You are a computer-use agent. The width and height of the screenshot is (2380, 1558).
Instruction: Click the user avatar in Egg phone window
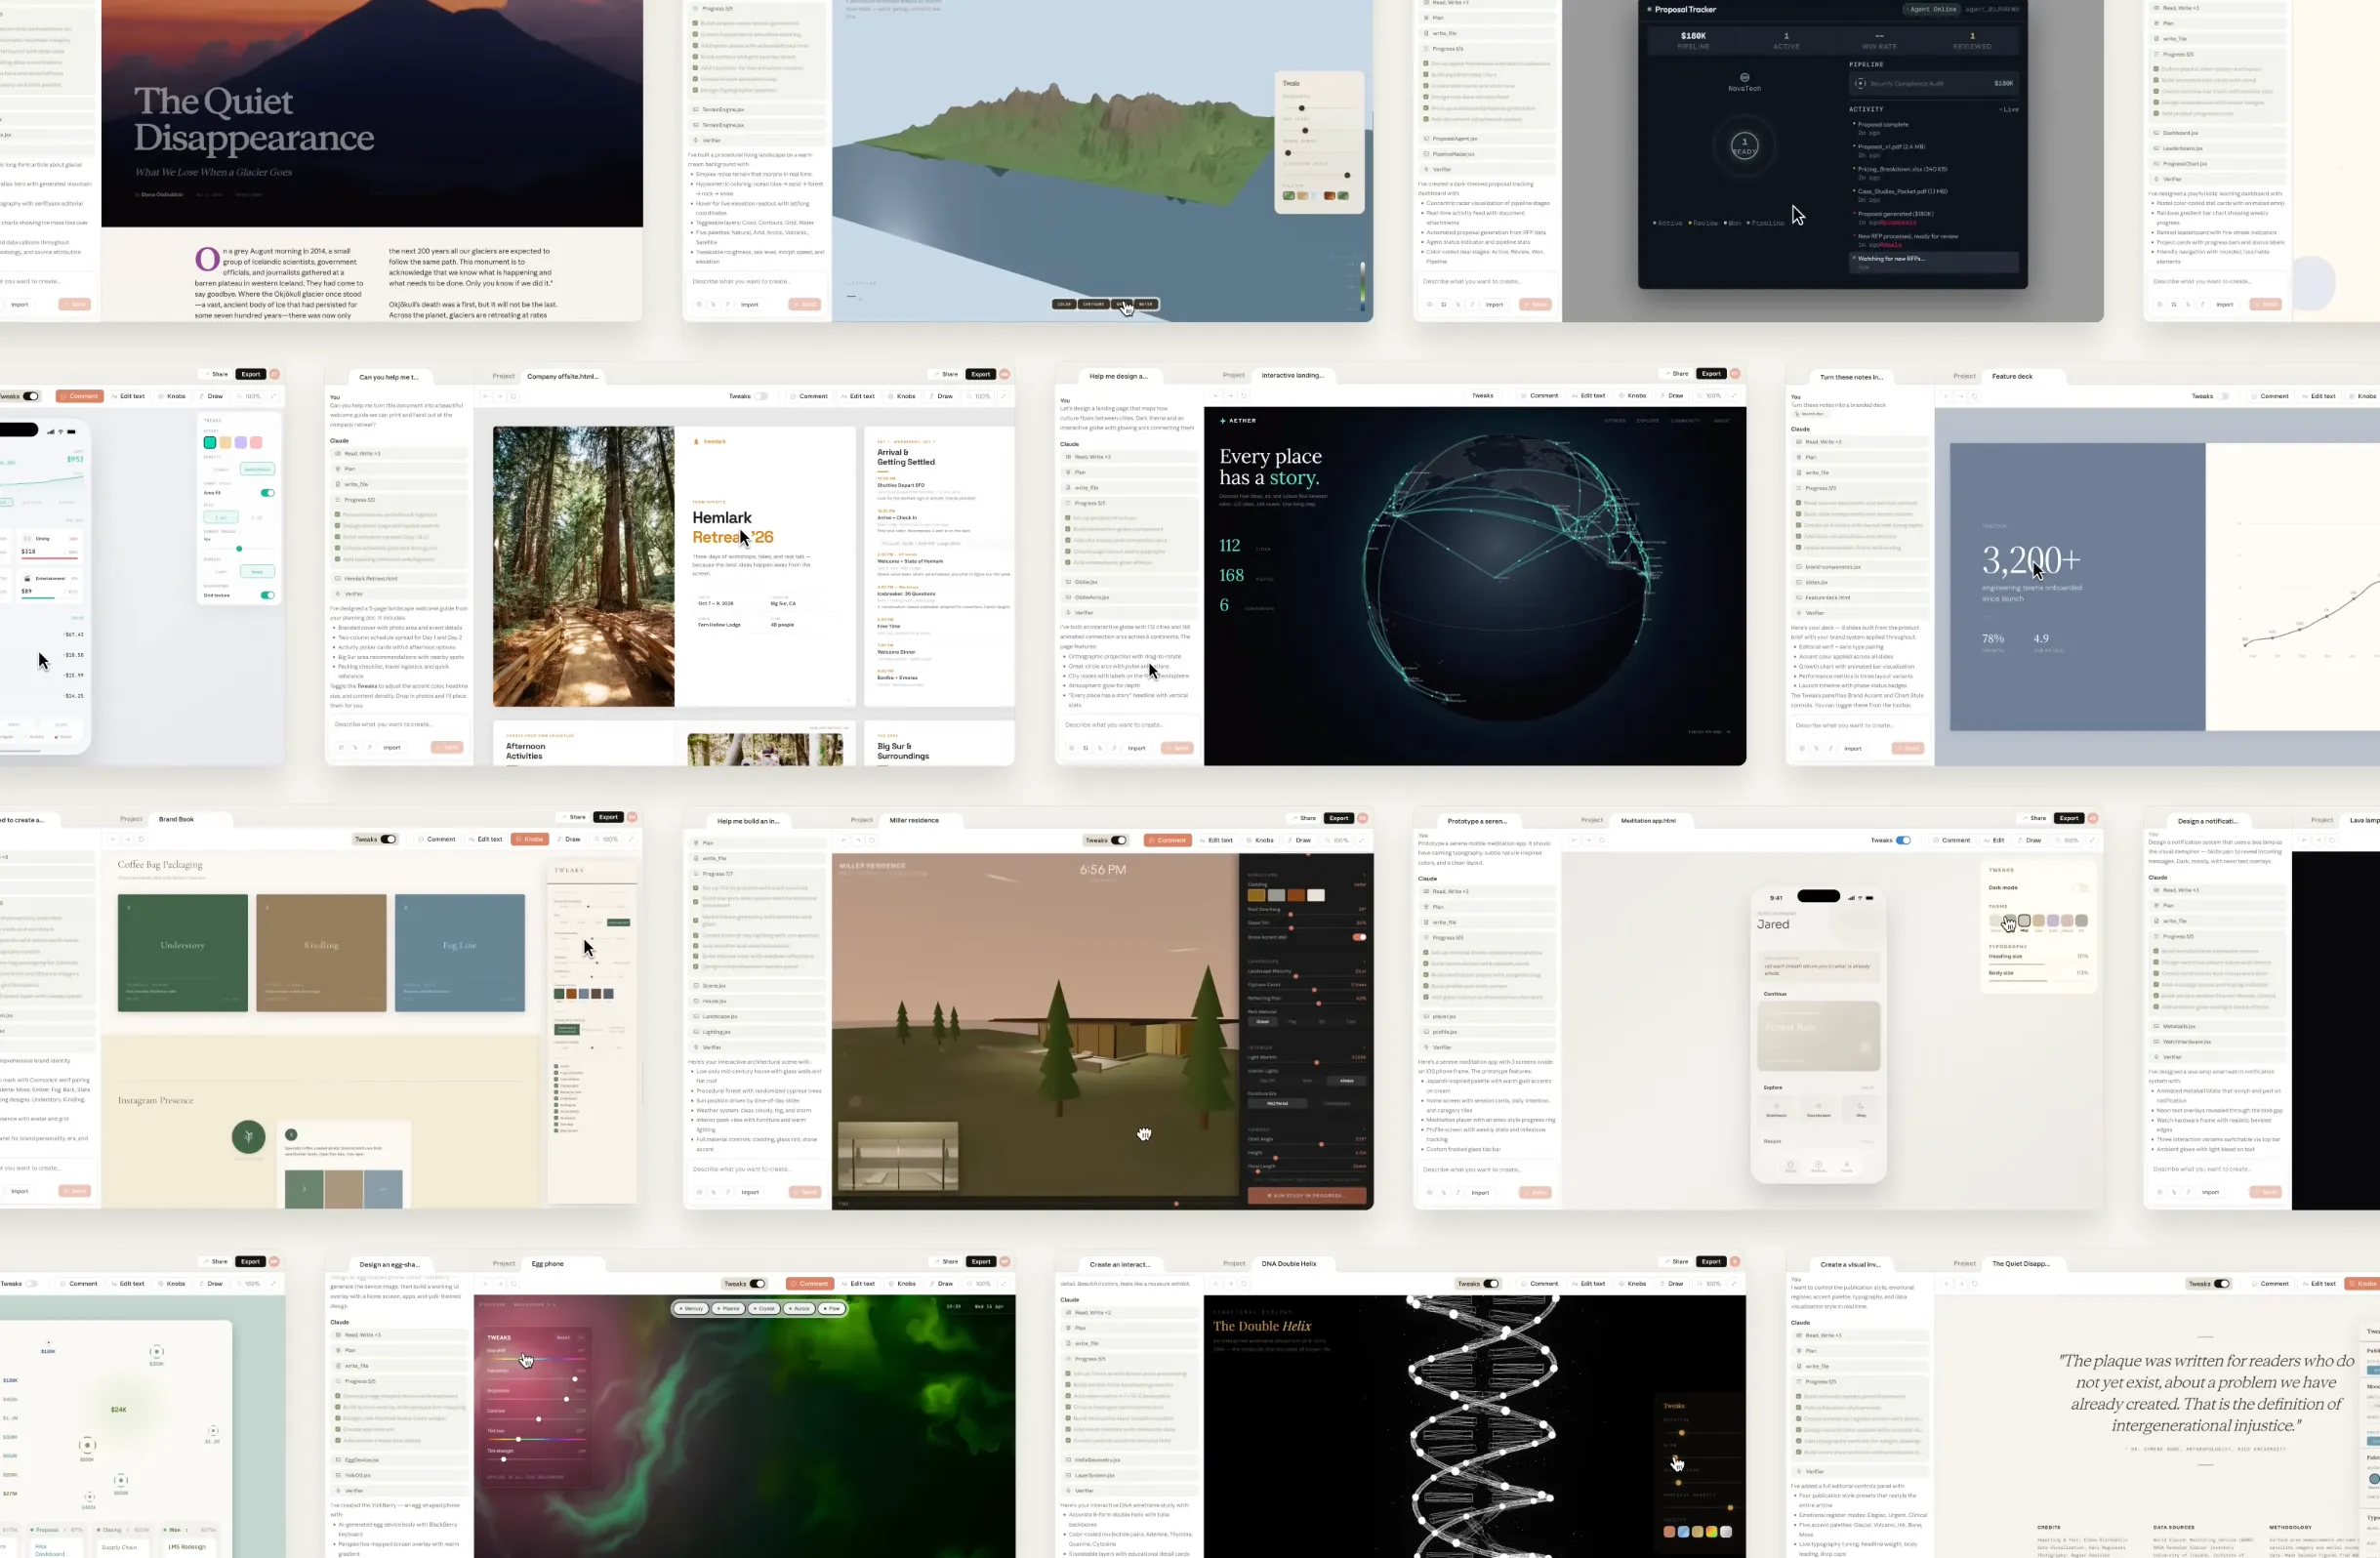[1005, 1262]
